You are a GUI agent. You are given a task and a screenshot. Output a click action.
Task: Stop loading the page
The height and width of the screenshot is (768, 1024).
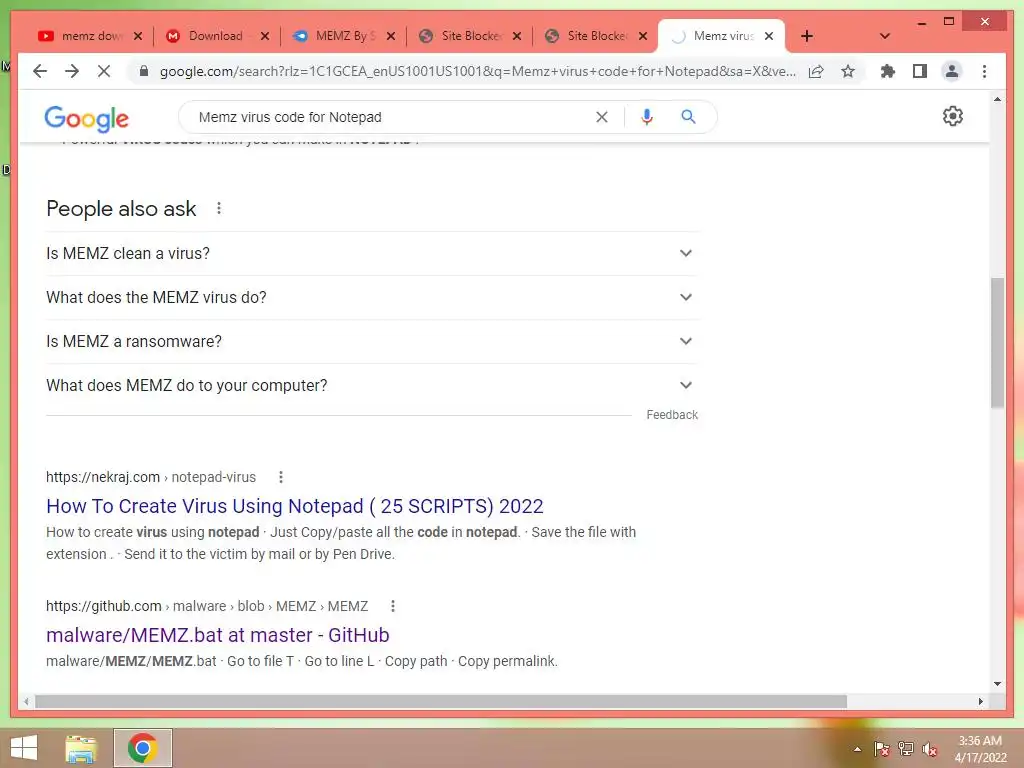(x=104, y=71)
